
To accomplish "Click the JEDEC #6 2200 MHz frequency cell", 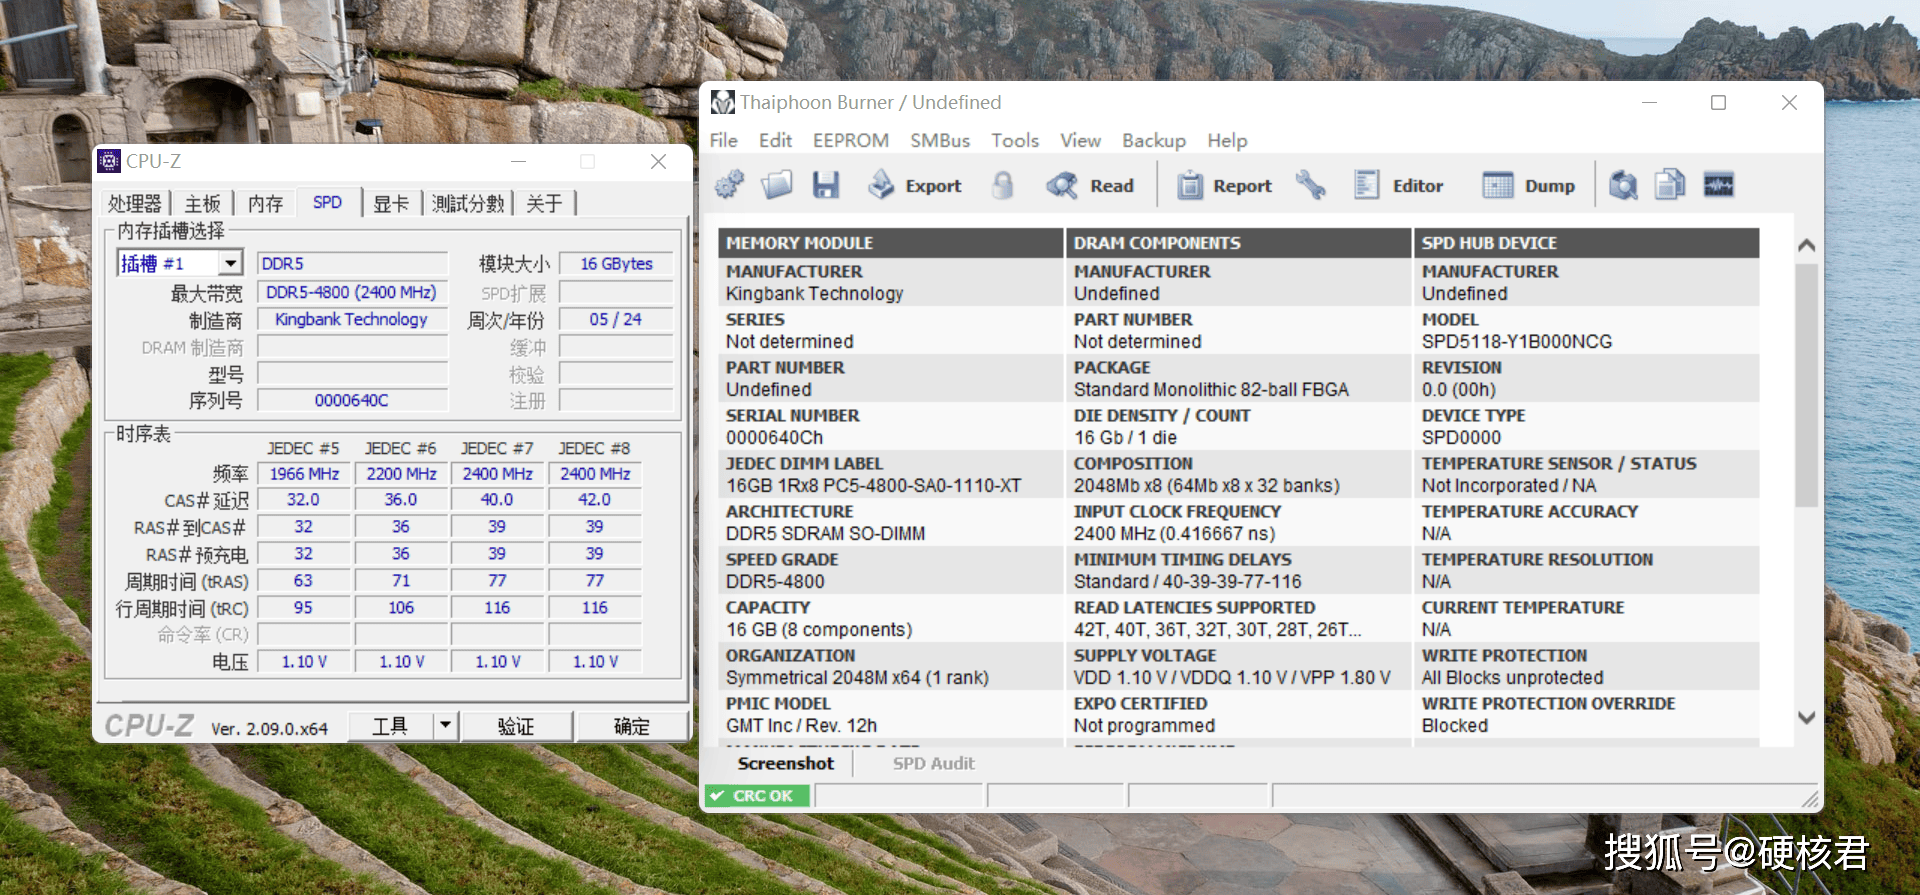I will point(401,474).
